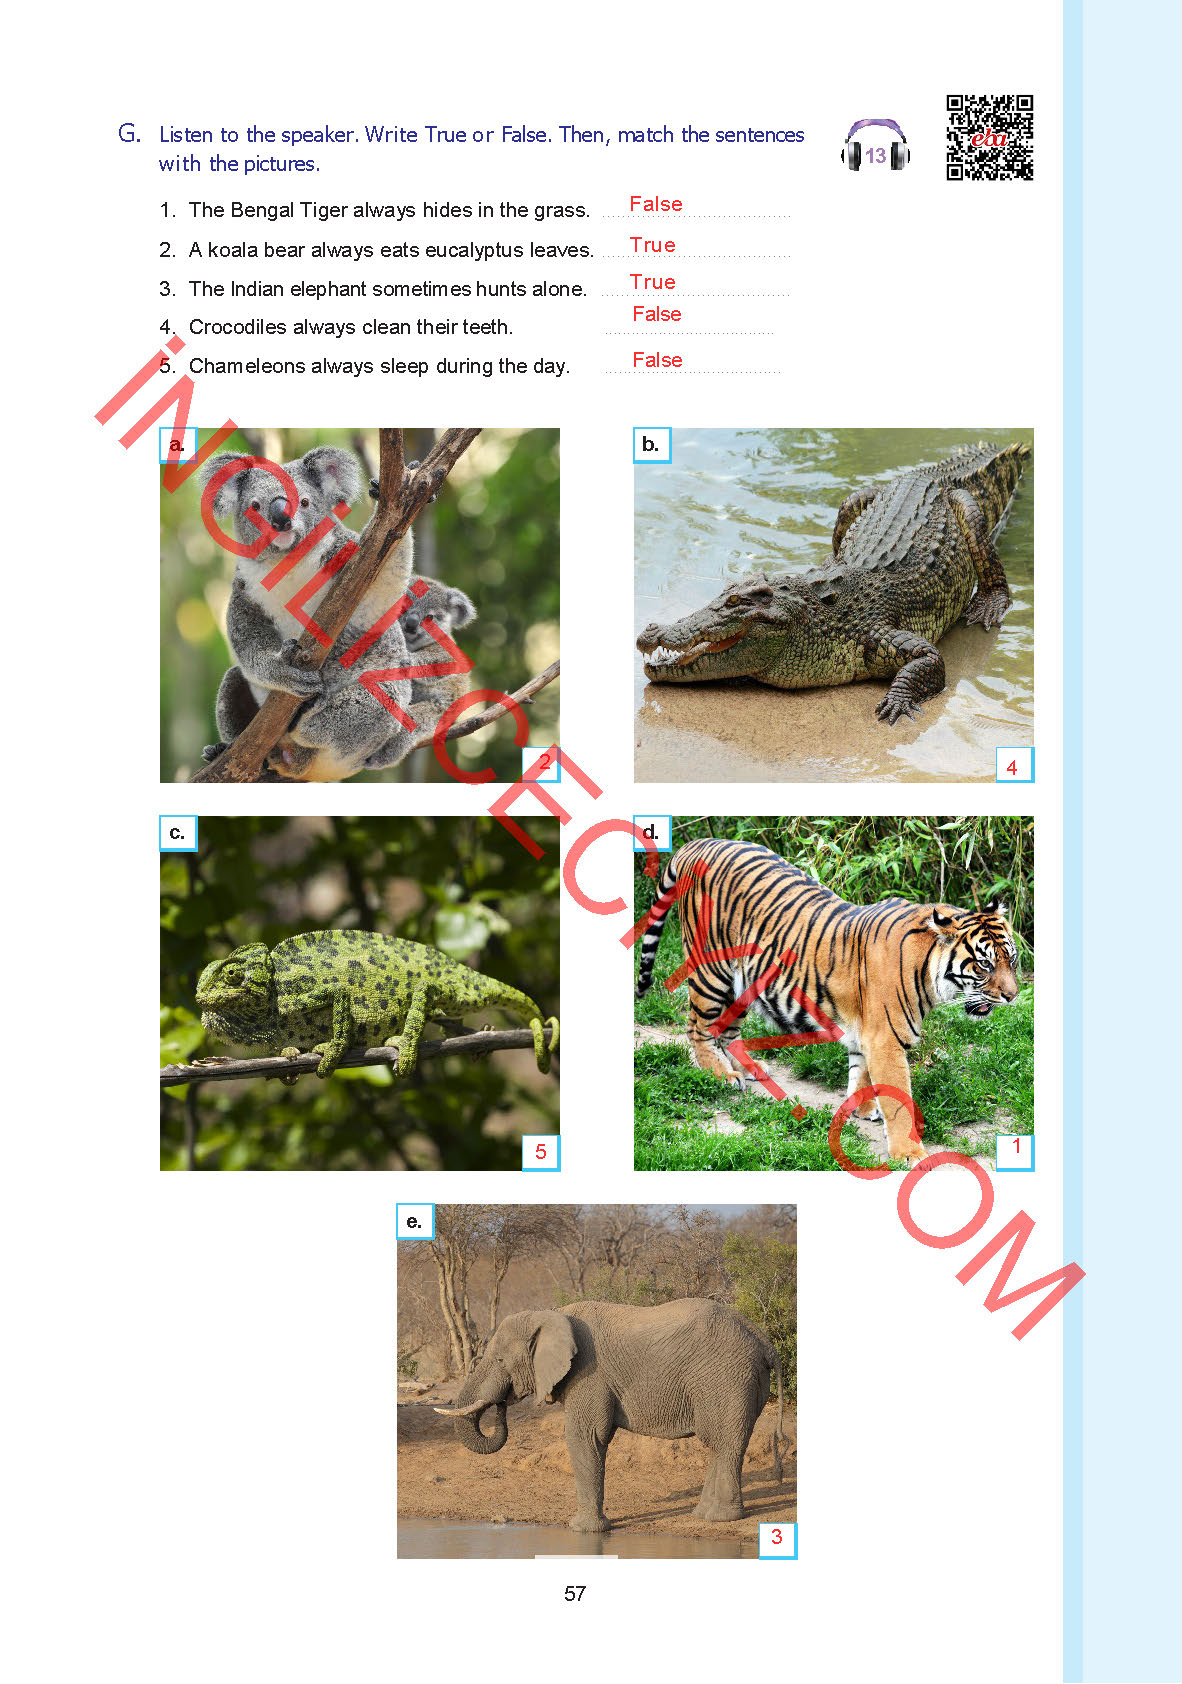Select answer box numbered 3 on elephant photo

click(x=778, y=1540)
